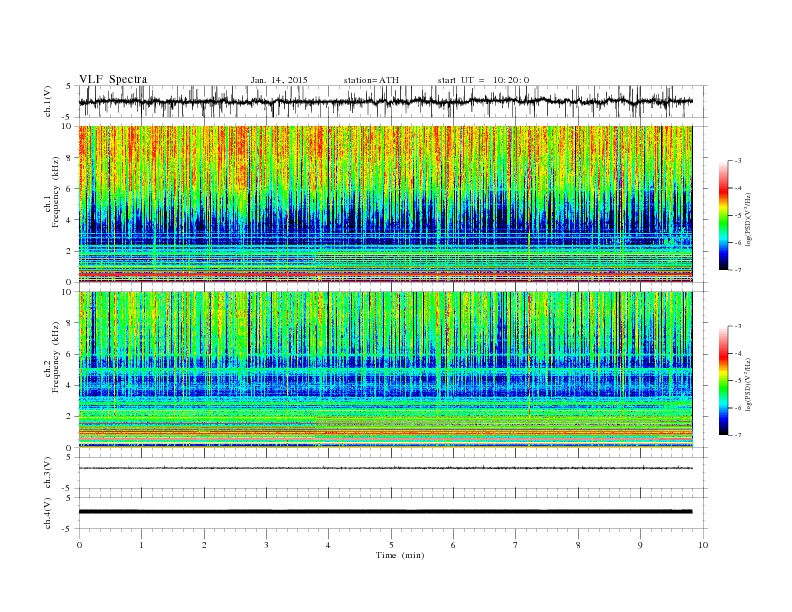Select the "Jan. 14, 2015" date label
Screen dimensions: 792x612
tap(279, 80)
